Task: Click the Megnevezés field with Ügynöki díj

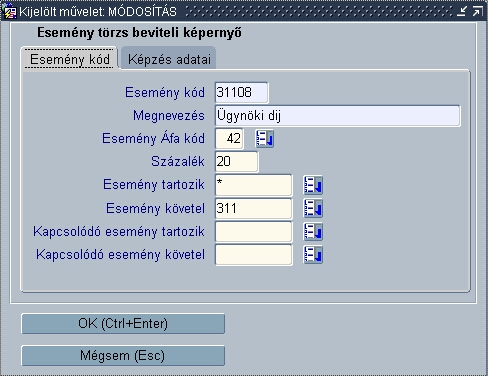Action: tap(338, 116)
